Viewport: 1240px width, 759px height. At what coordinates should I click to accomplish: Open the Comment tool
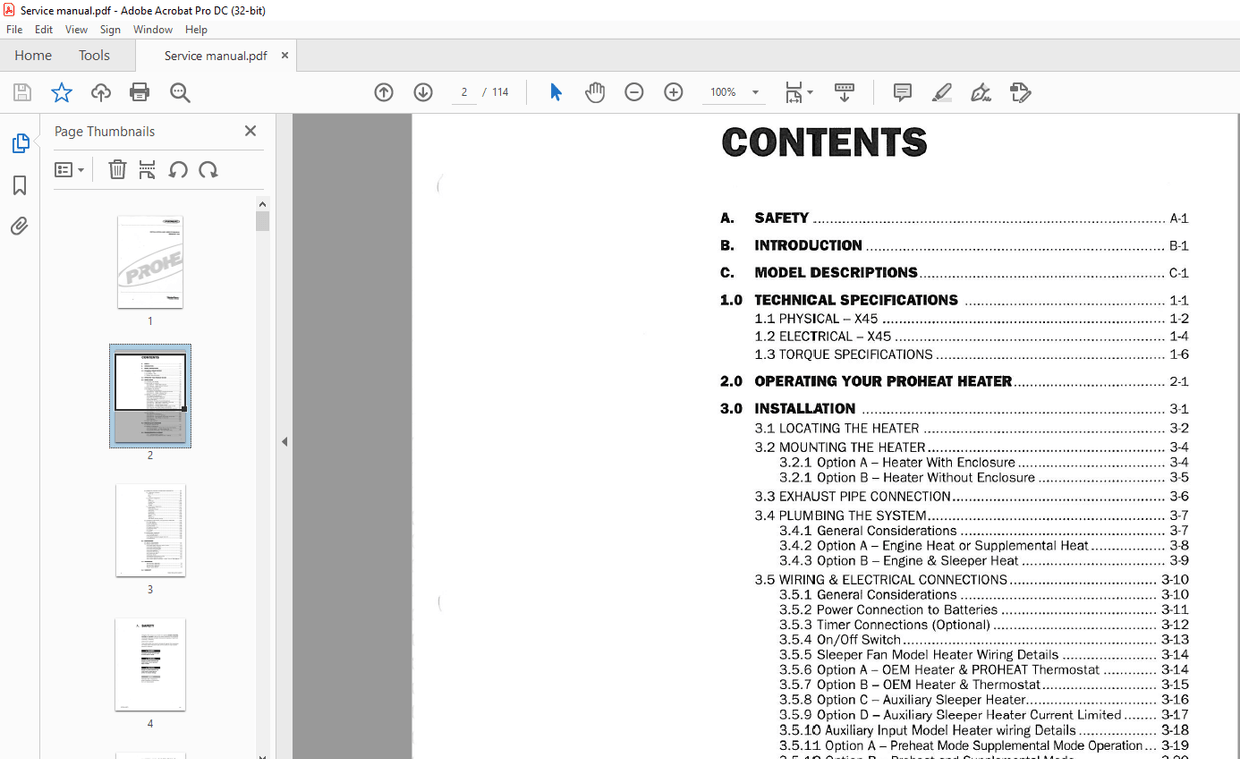click(901, 92)
